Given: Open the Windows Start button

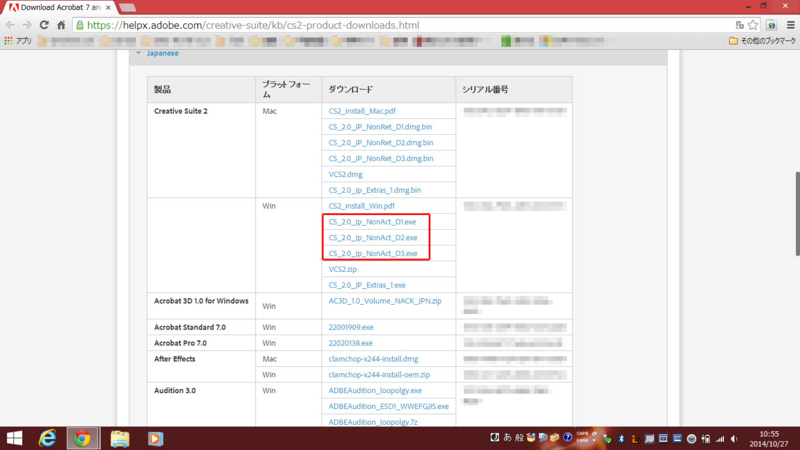Looking at the screenshot, I should tap(14, 438).
